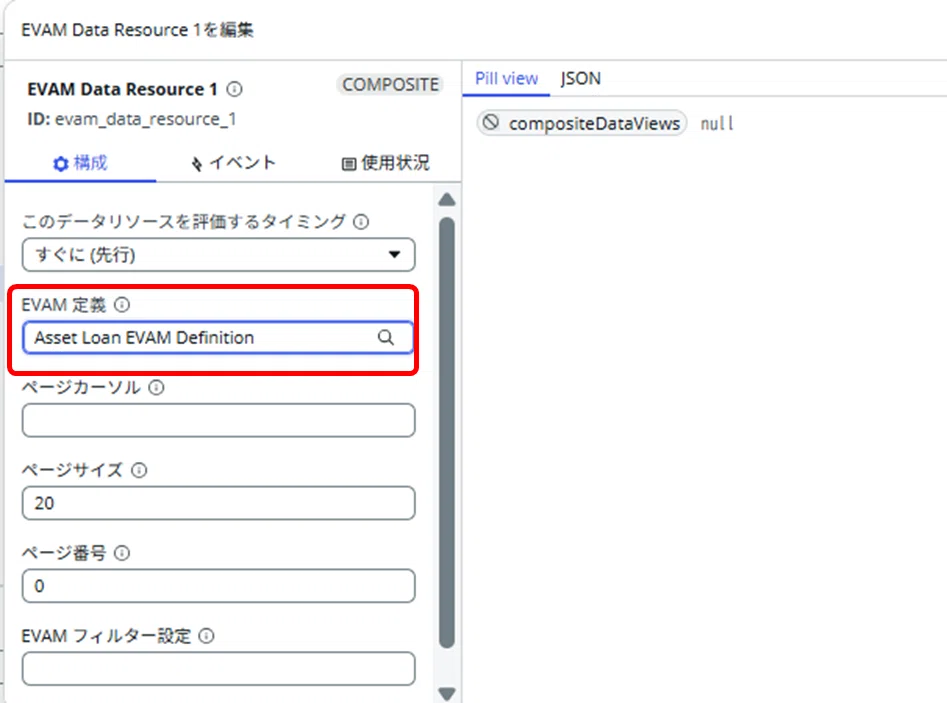Click search magnifier in EVAM 定義 field
Image resolution: width=947 pixels, height=703 pixels.
tap(386, 337)
